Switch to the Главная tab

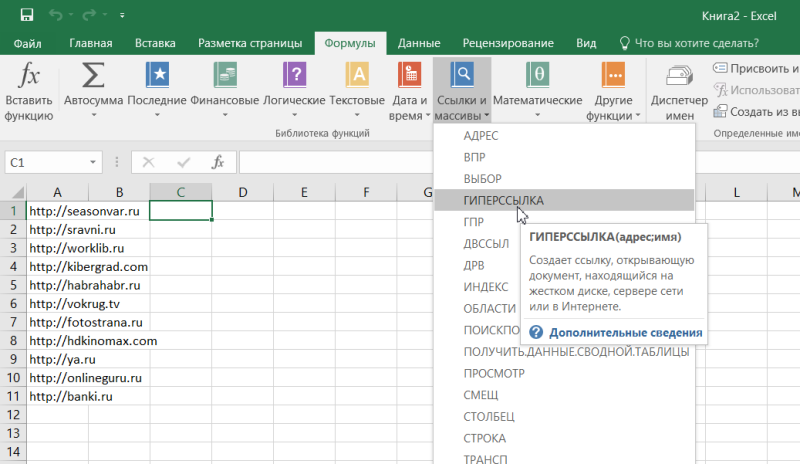(91, 43)
